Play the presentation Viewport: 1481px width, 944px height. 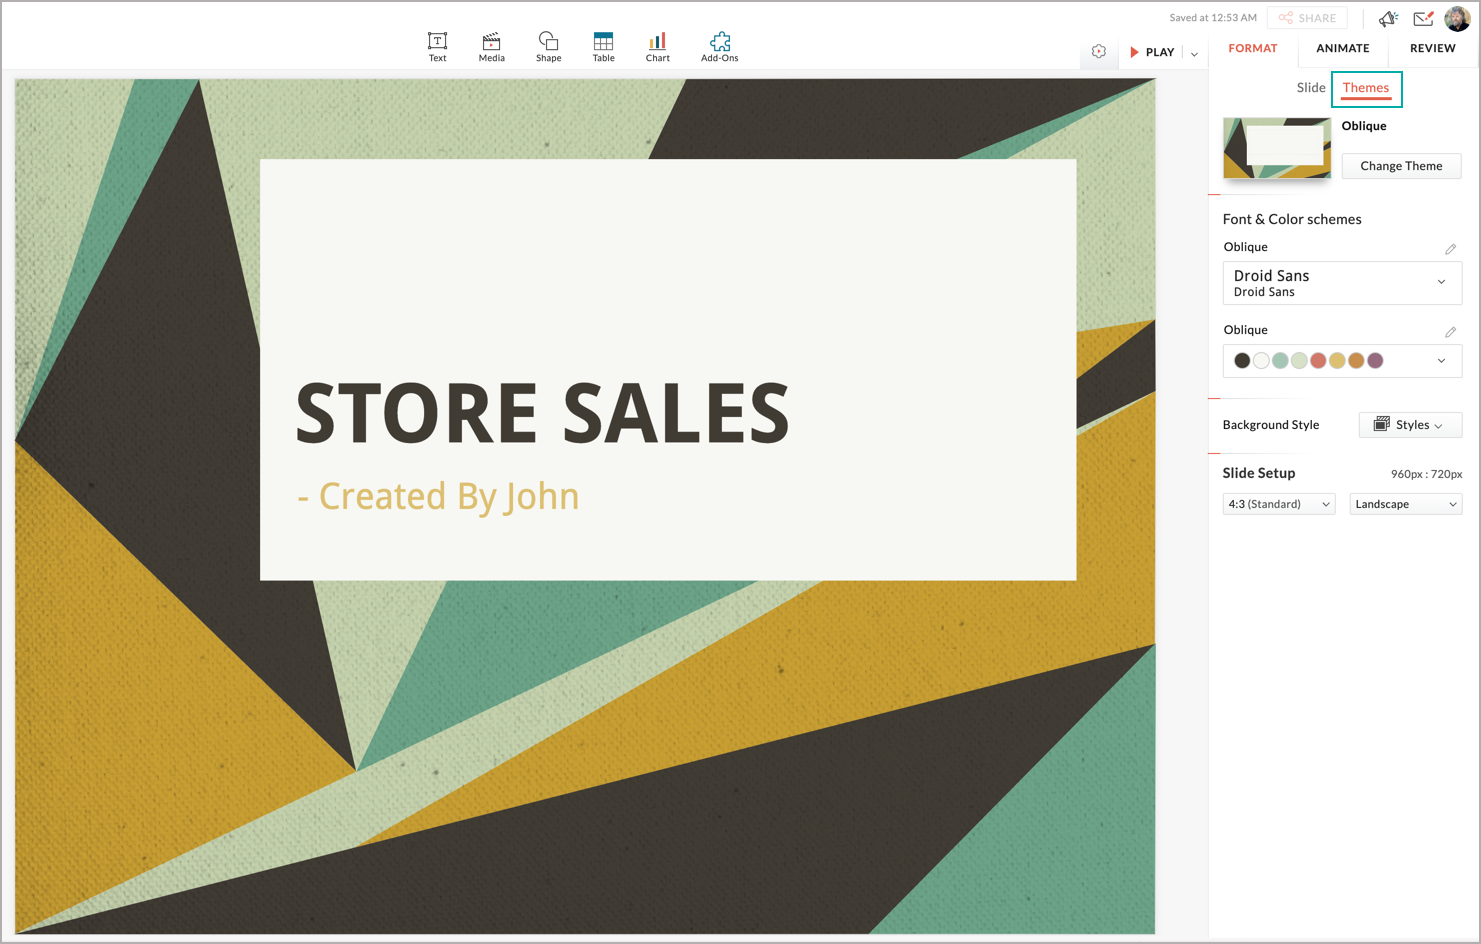tap(1152, 52)
